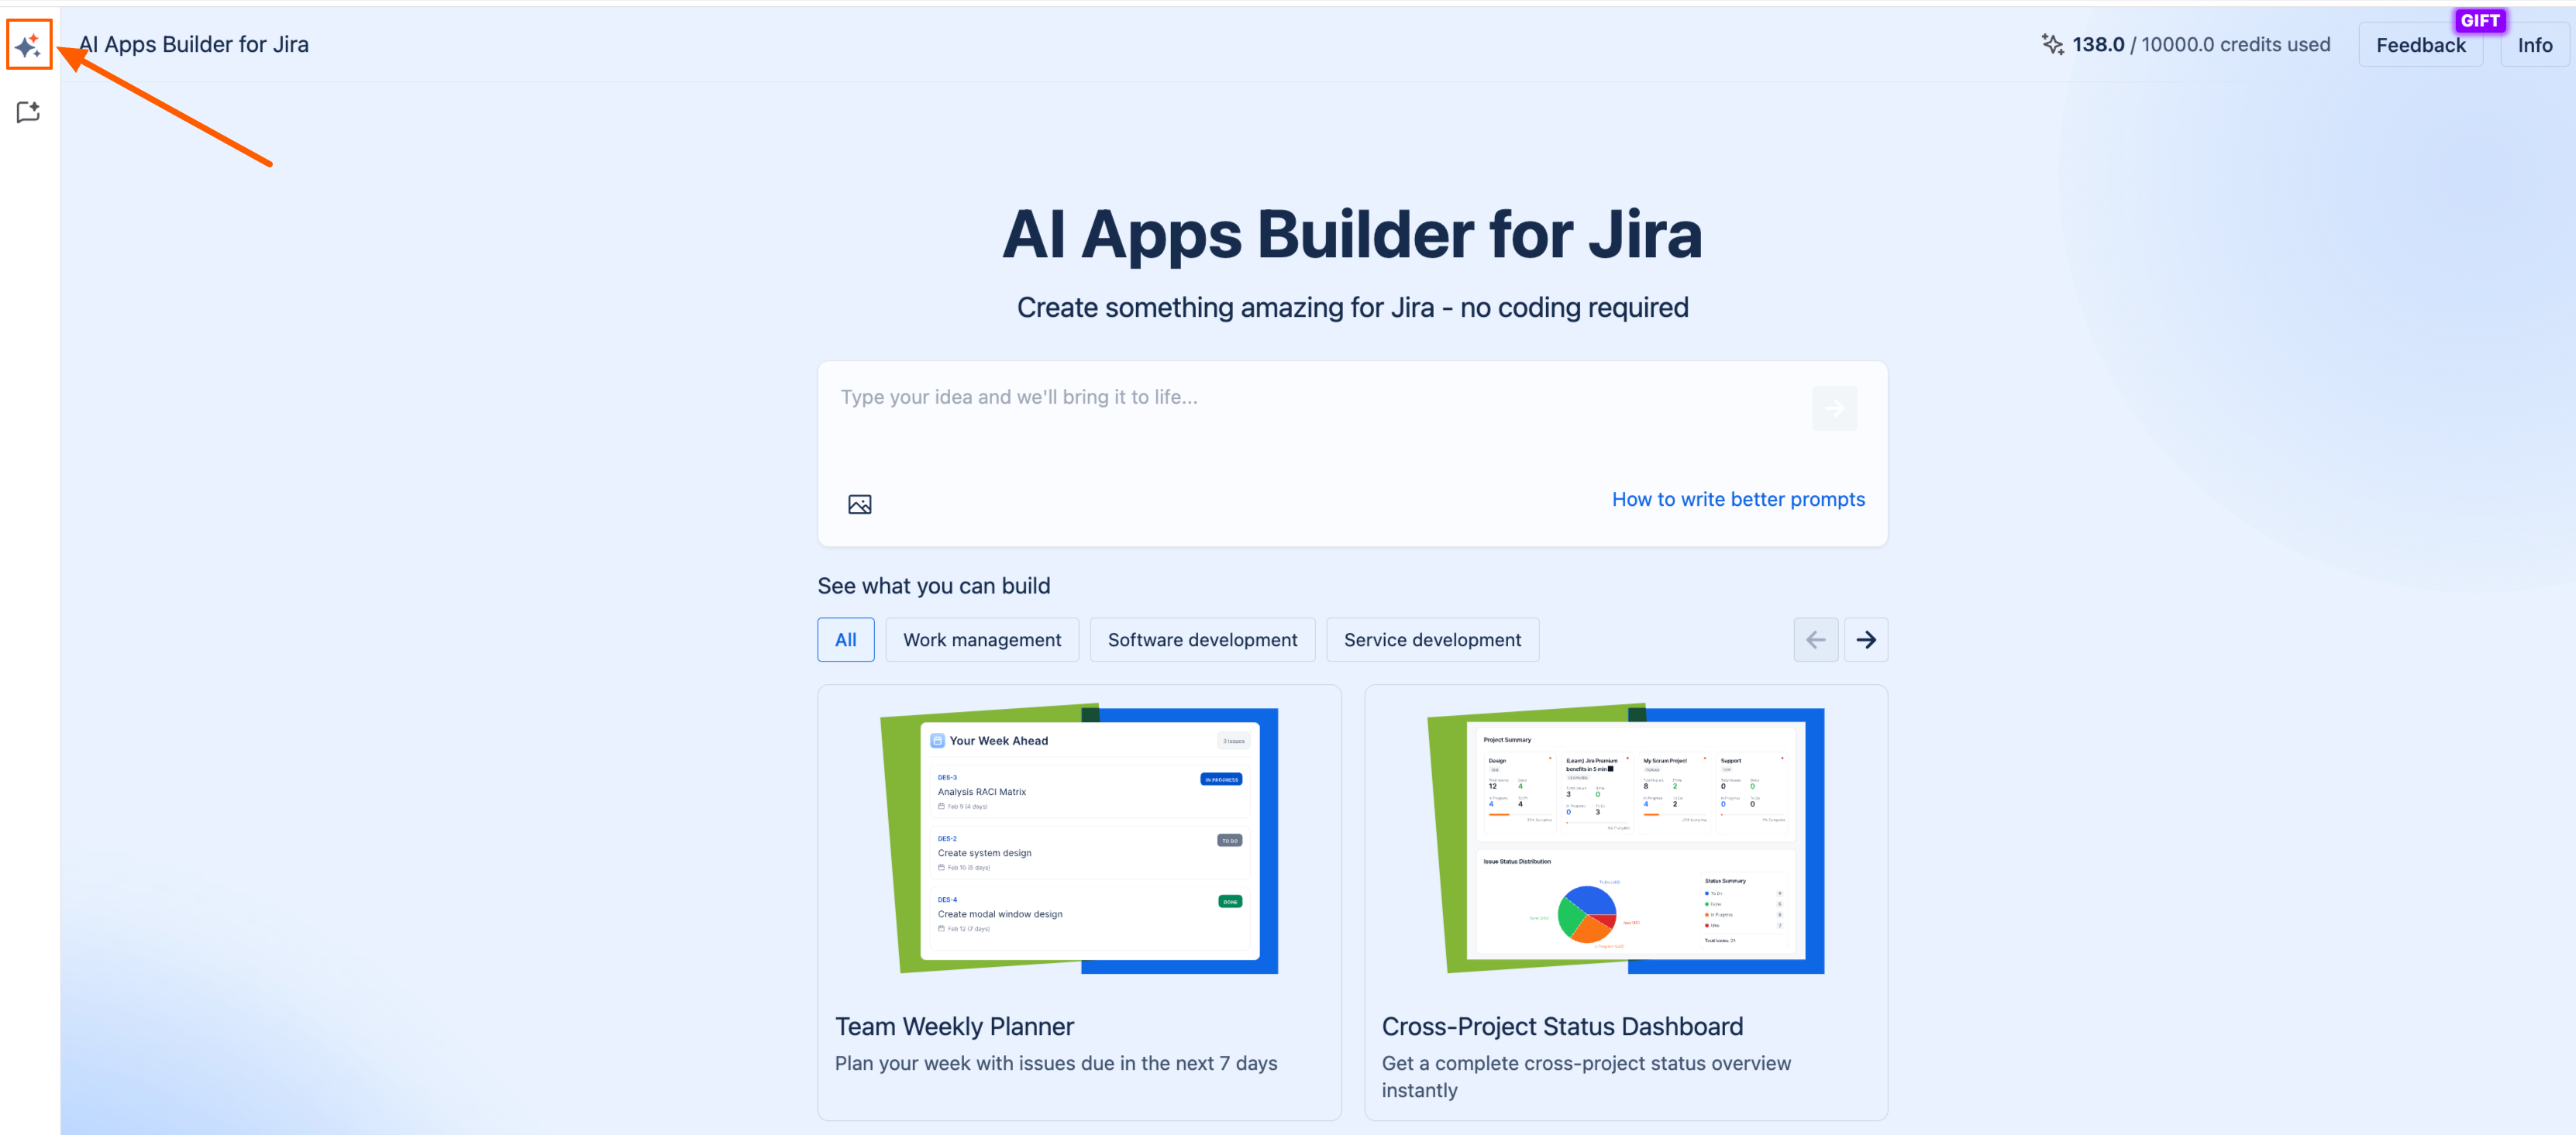
Task: Click the 'AI Apps Builder for Jira' header title
Action: click(x=194, y=44)
